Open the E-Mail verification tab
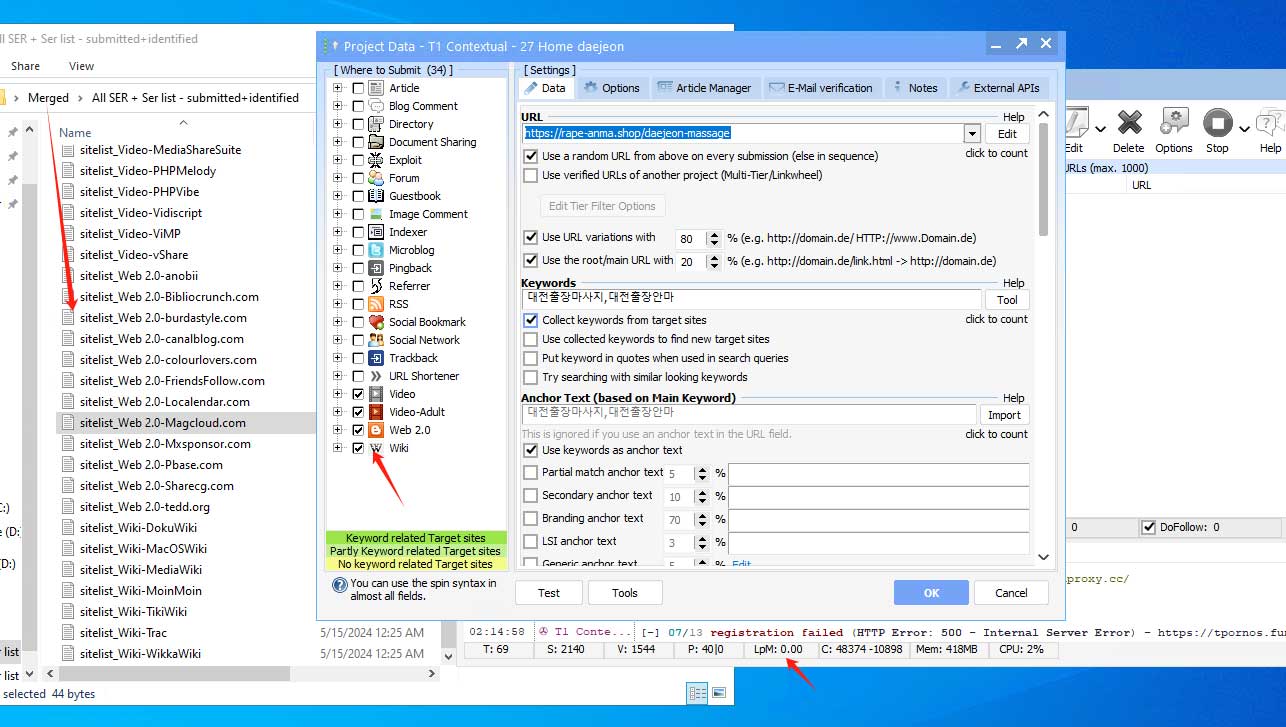The width and height of the screenshot is (1286, 727). 821,88
